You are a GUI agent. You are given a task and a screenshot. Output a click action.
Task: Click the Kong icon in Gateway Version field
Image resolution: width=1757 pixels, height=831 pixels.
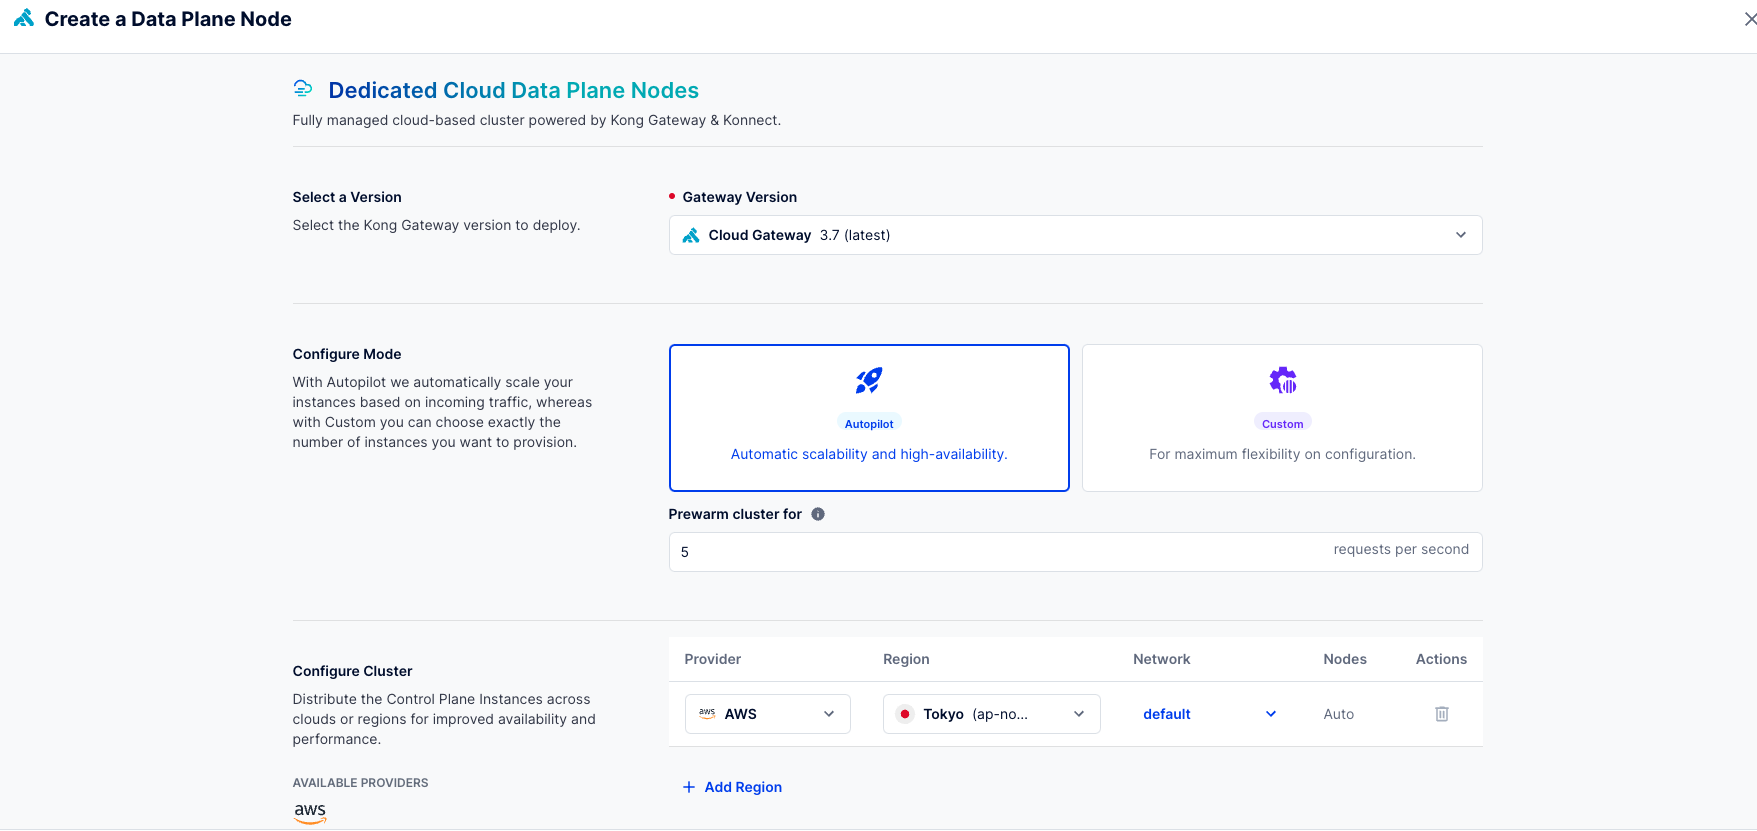coord(691,235)
